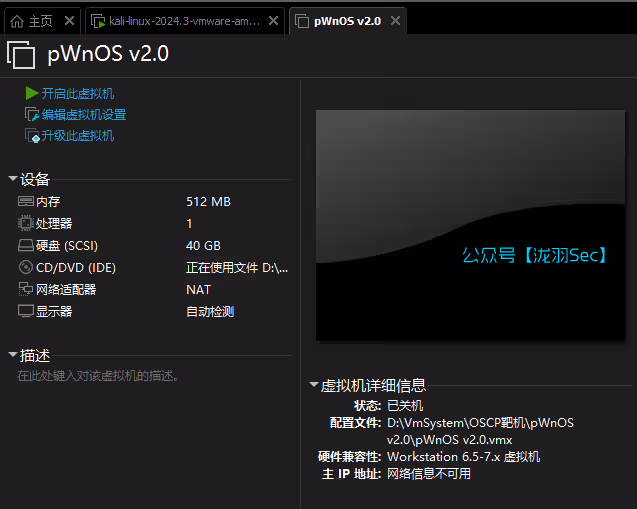This screenshot has width=637, height=509.
Task: Collapse the 设备 devices section
Action: click(x=13, y=179)
